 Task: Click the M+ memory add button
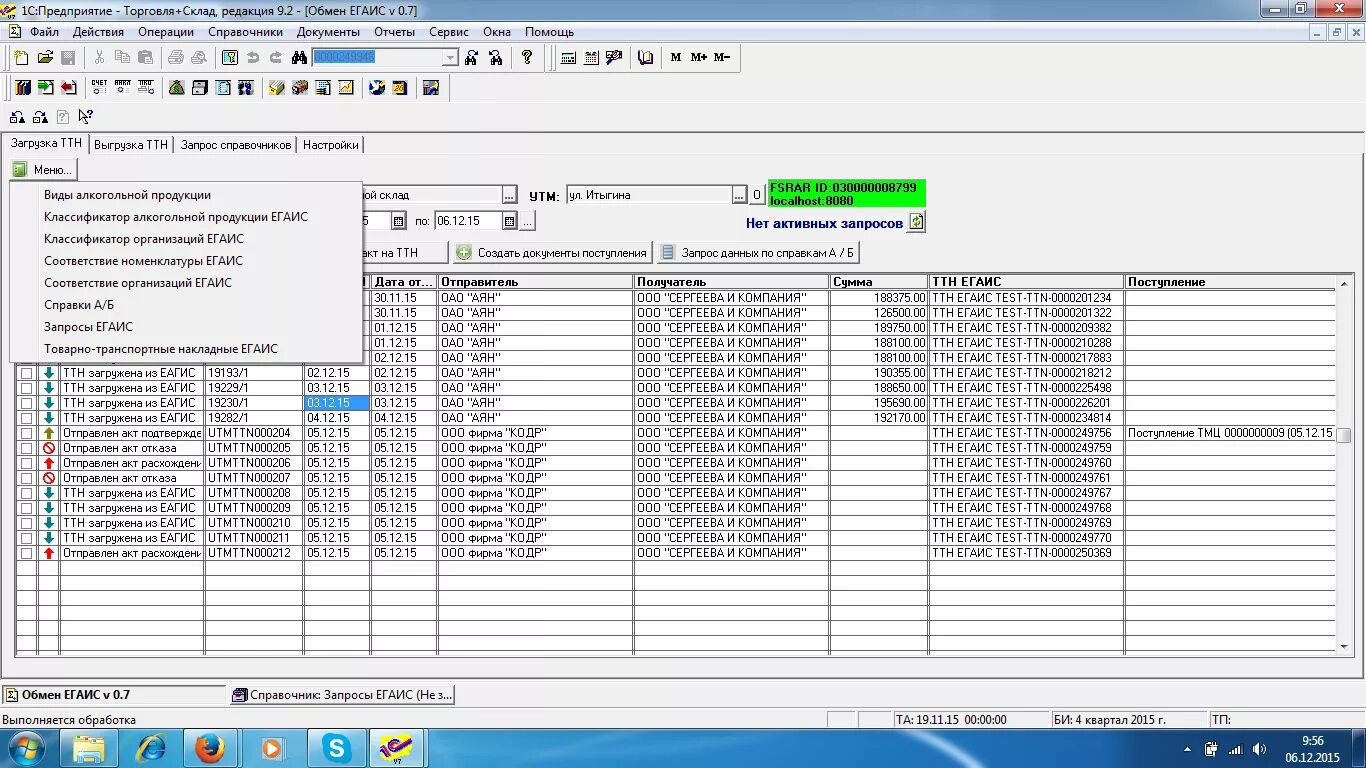(x=698, y=58)
